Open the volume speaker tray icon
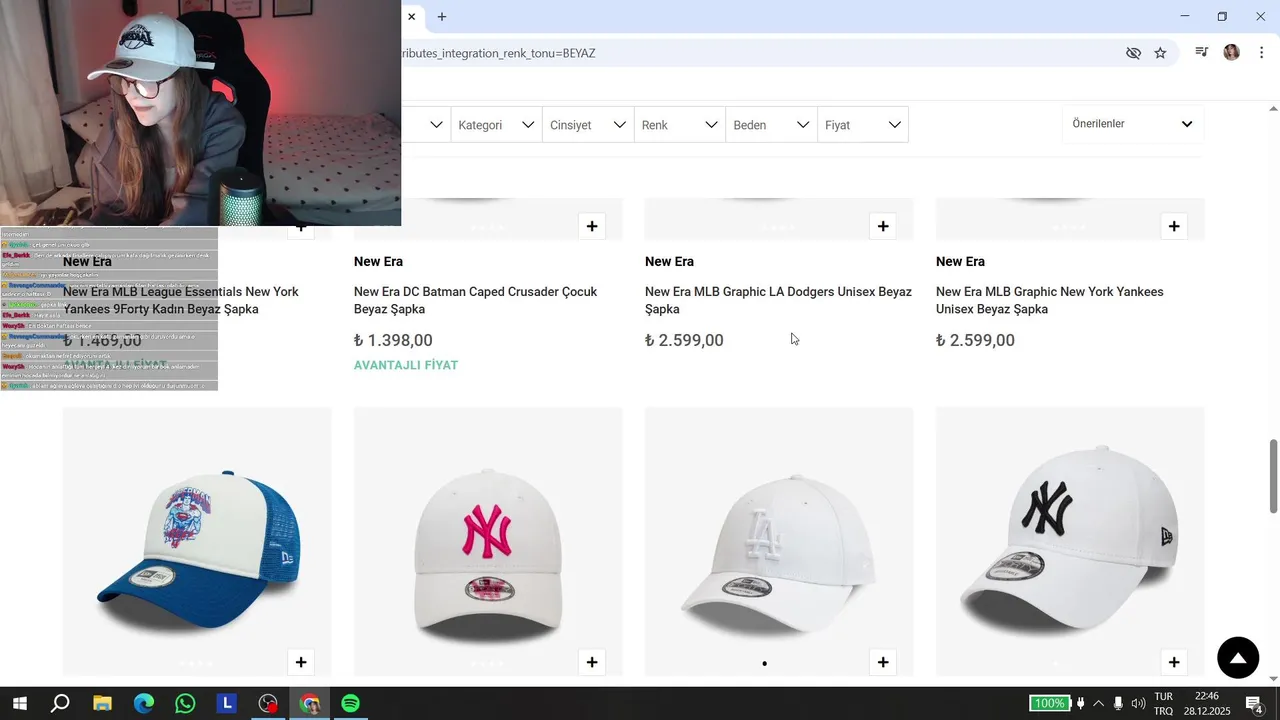This screenshot has height=720, width=1280. click(1138, 704)
